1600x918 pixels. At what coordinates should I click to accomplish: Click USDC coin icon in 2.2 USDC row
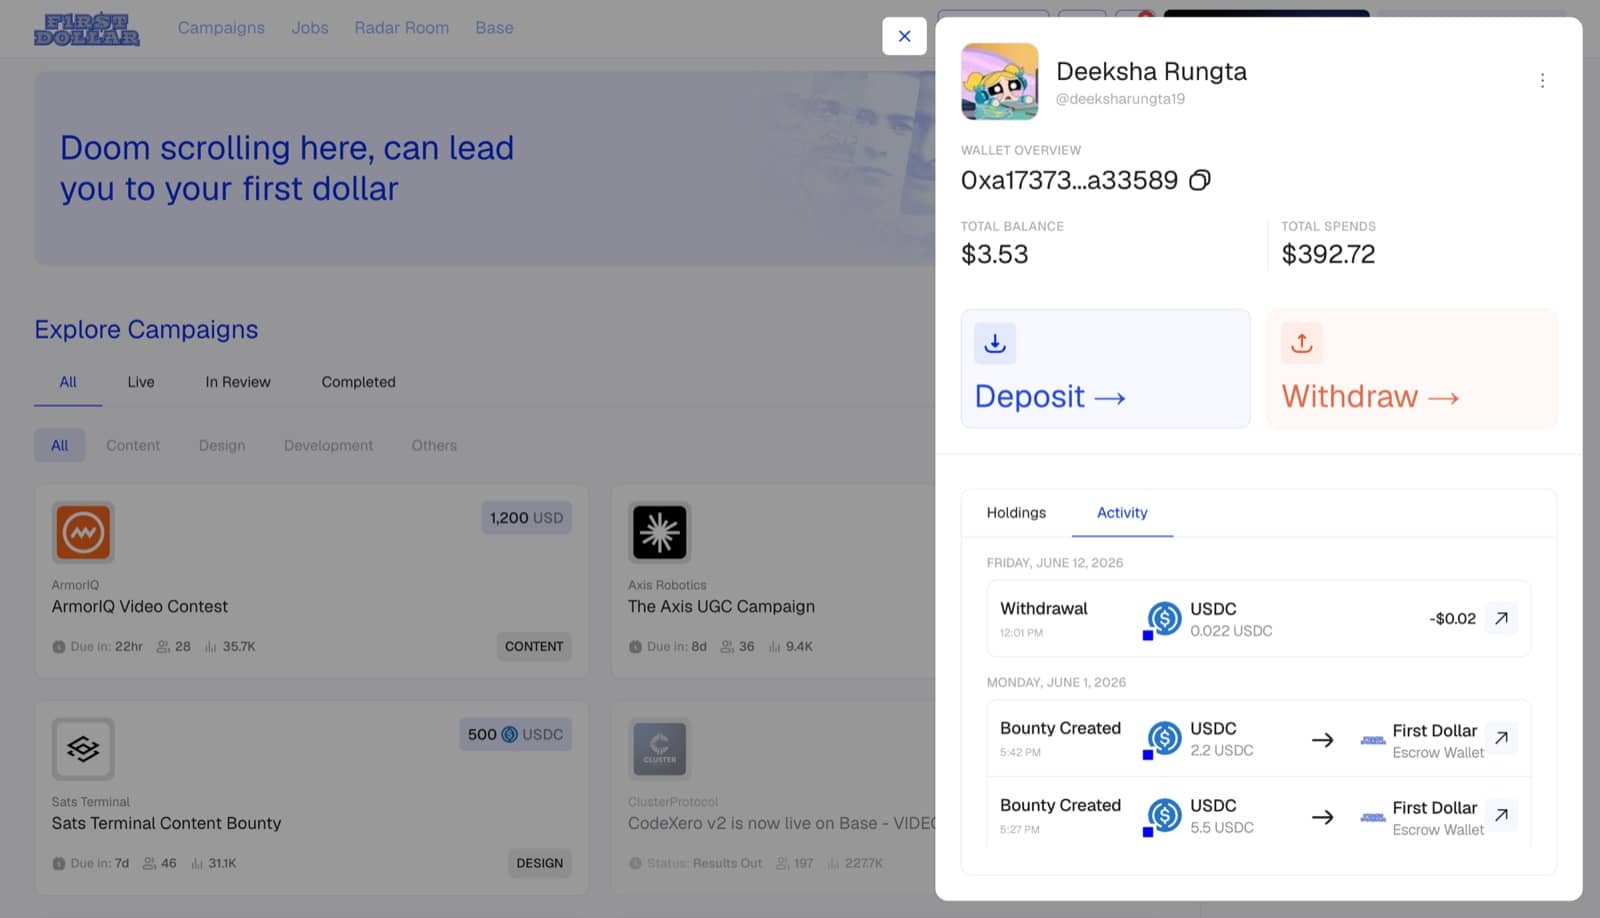(x=1163, y=739)
